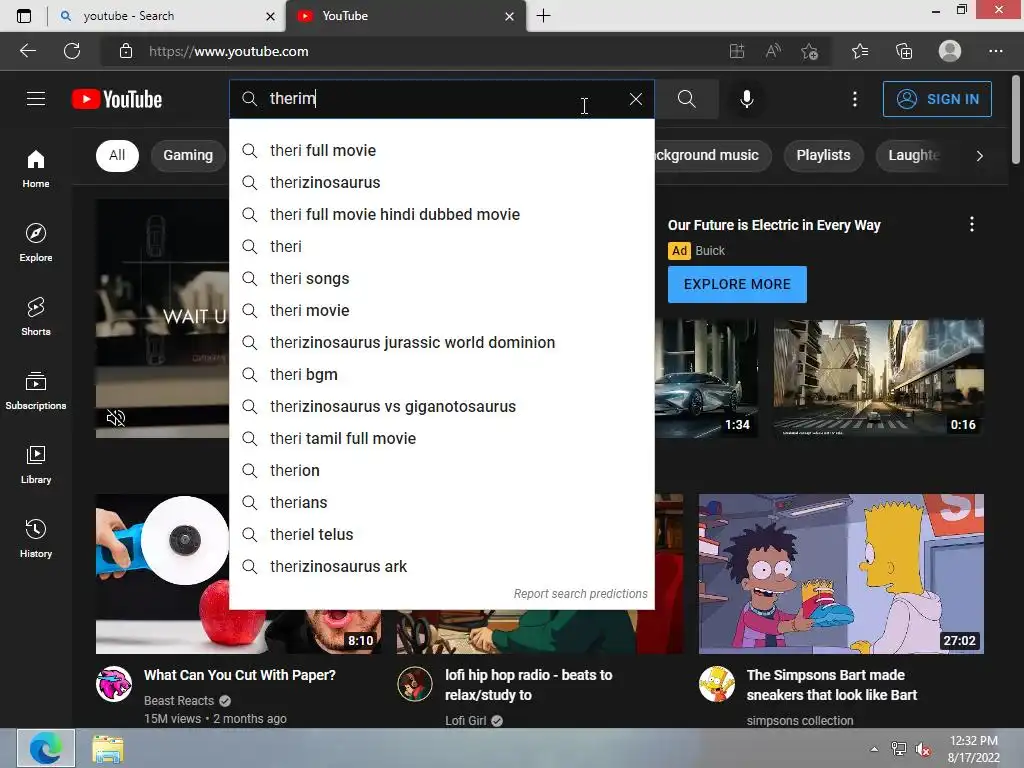Choose suggestion 'theri songs'
Viewport: 1024px width, 768px height.
click(x=441, y=279)
